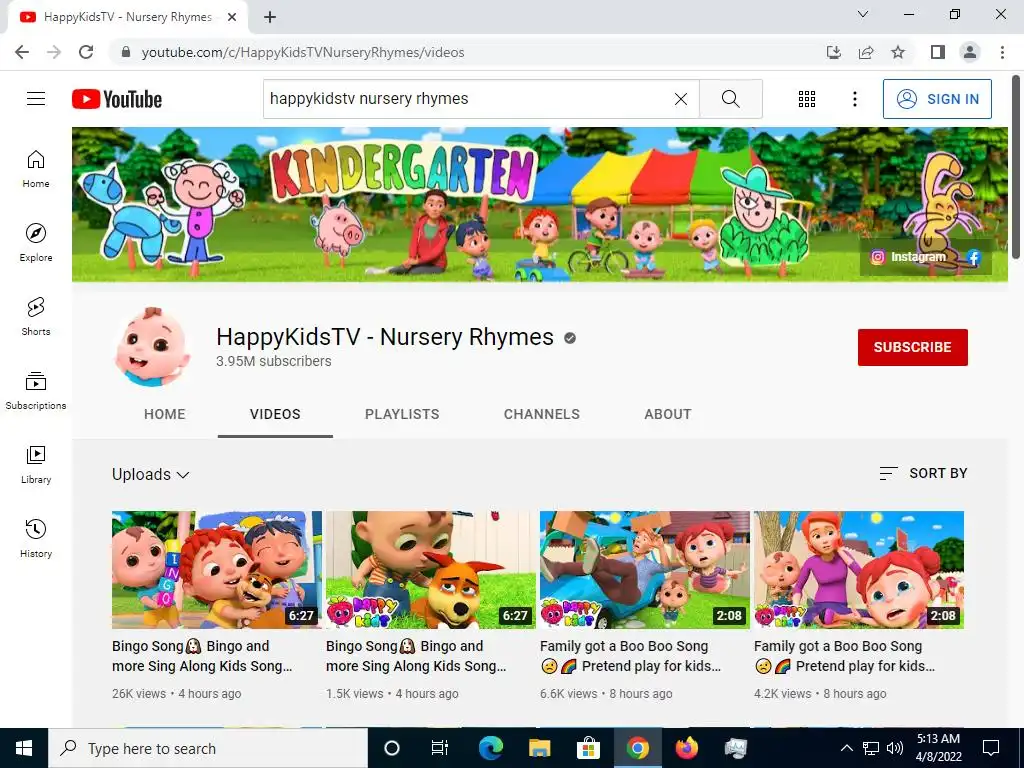
Task: Play the Boo Boo thumbnail with crying girl
Action: pyautogui.click(x=859, y=569)
